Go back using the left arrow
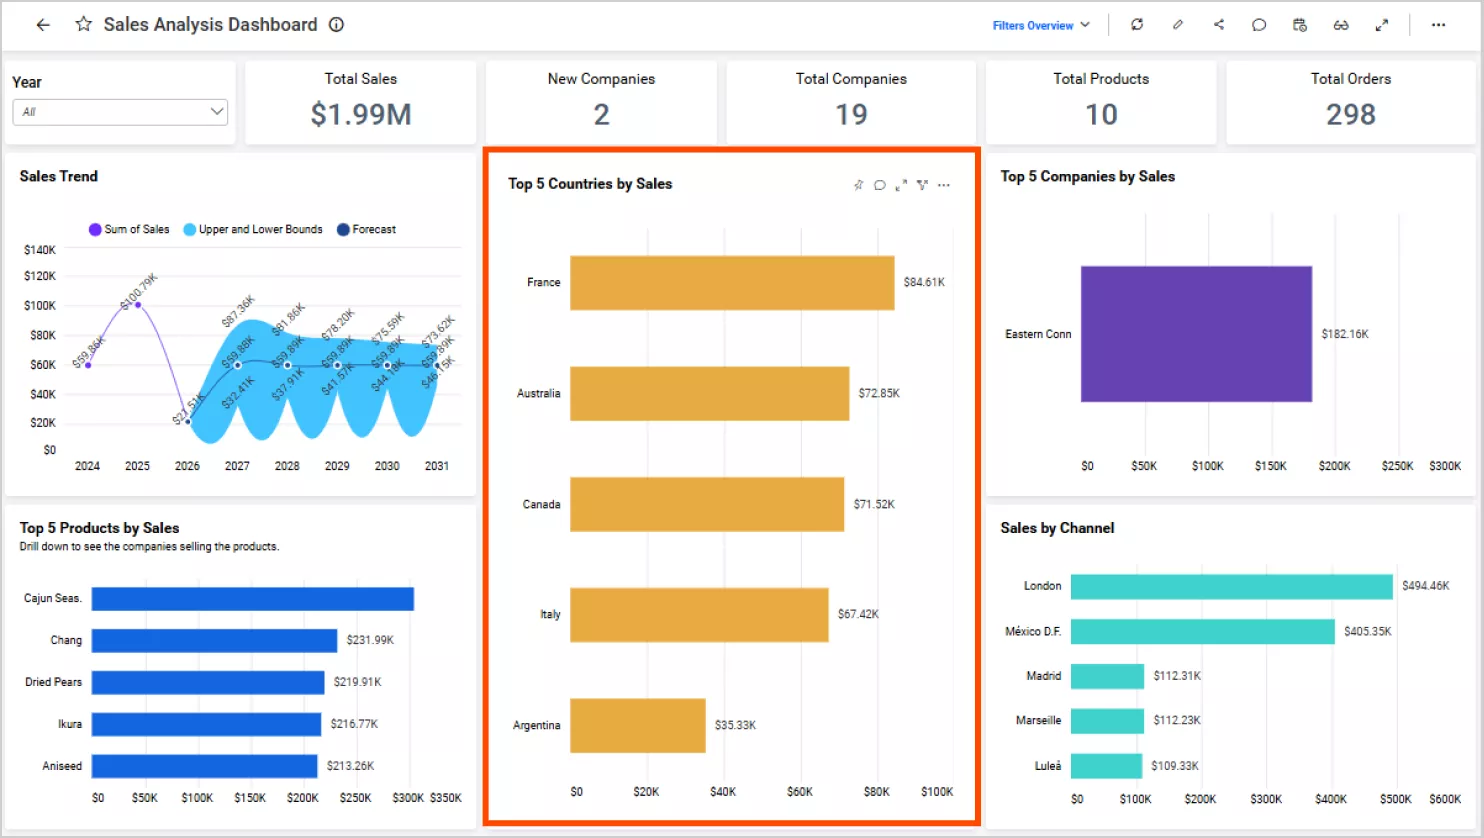The image size is (1484, 838). pyautogui.click(x=43, y=25)
